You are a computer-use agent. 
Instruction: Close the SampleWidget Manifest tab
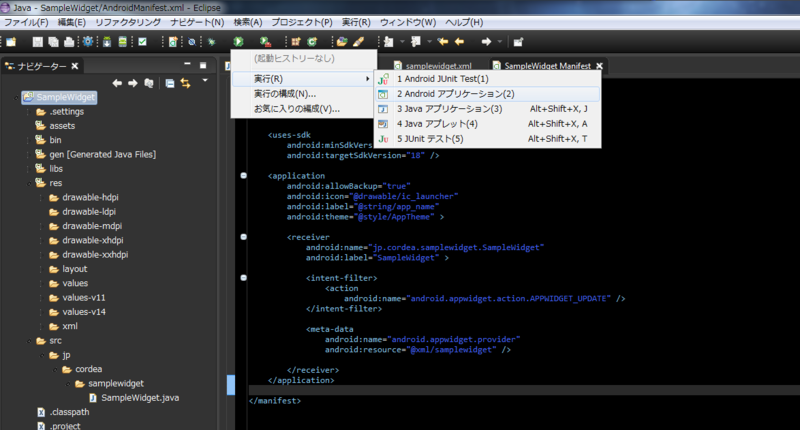599,66
